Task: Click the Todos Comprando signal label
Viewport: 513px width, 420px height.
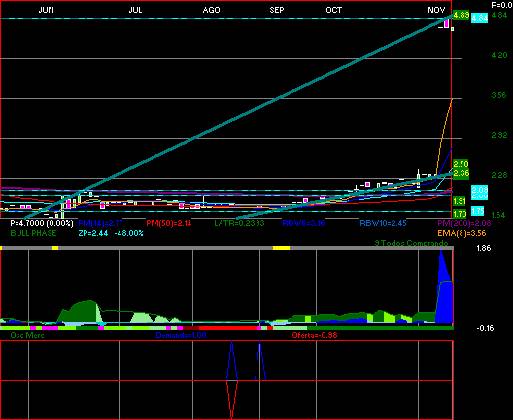Action: [411, 243]
